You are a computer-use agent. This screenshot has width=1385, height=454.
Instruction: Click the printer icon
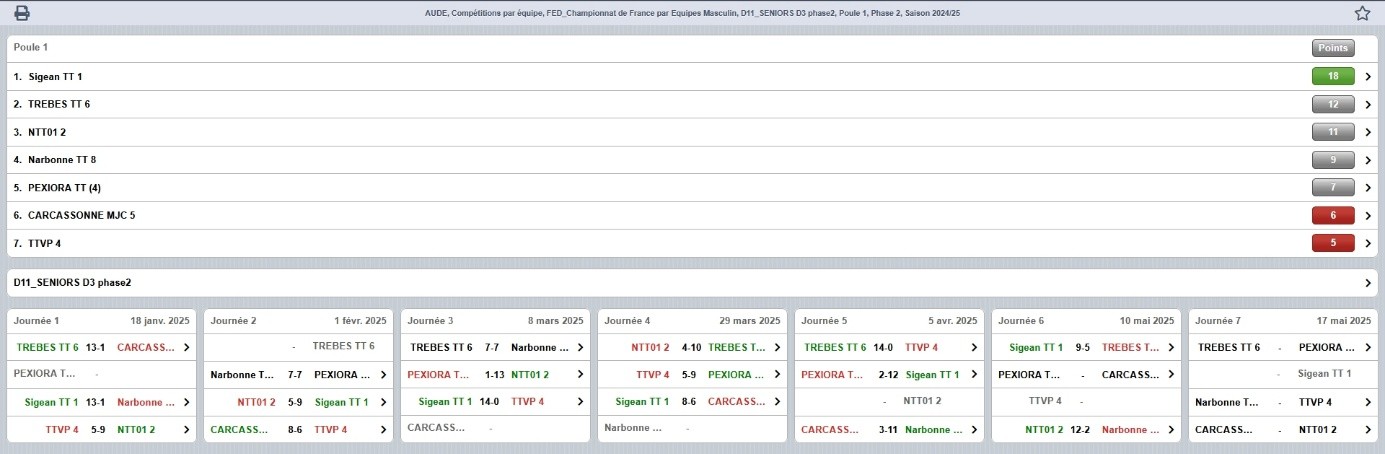tap(21, 13)
